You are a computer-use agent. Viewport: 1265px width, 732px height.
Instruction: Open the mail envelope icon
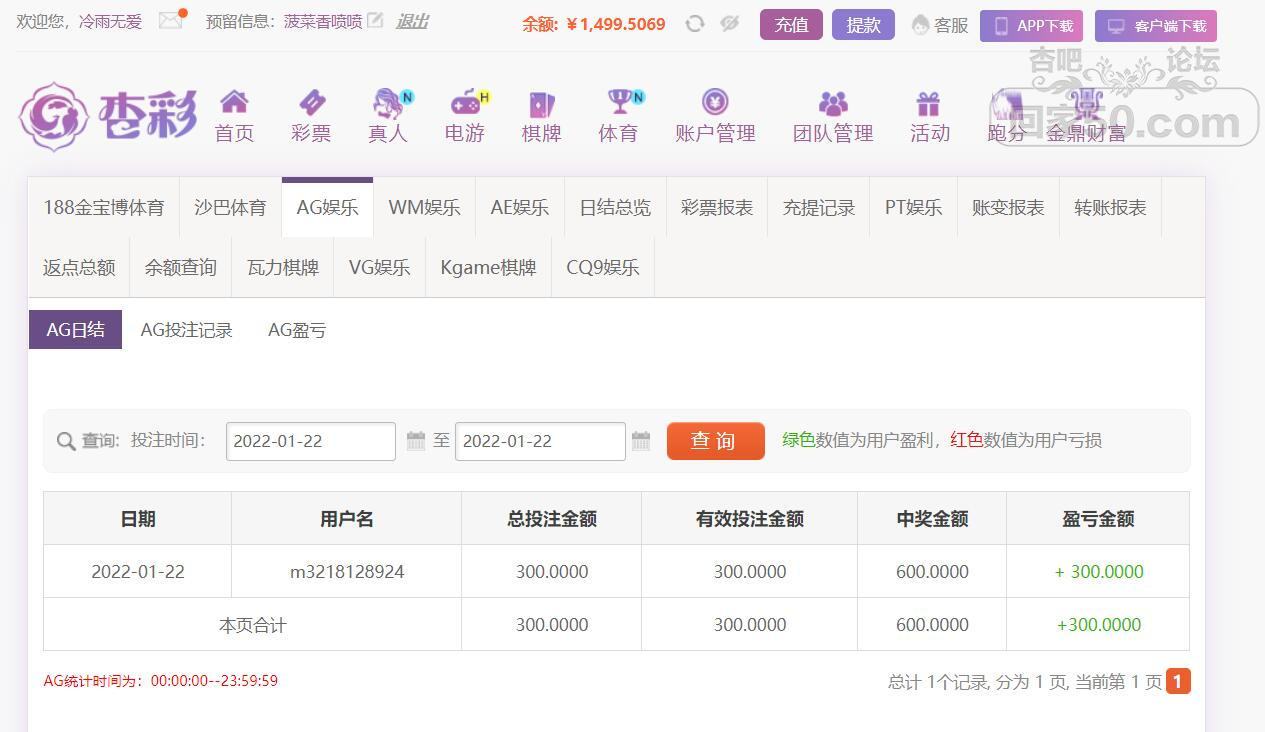pos(171,20)
